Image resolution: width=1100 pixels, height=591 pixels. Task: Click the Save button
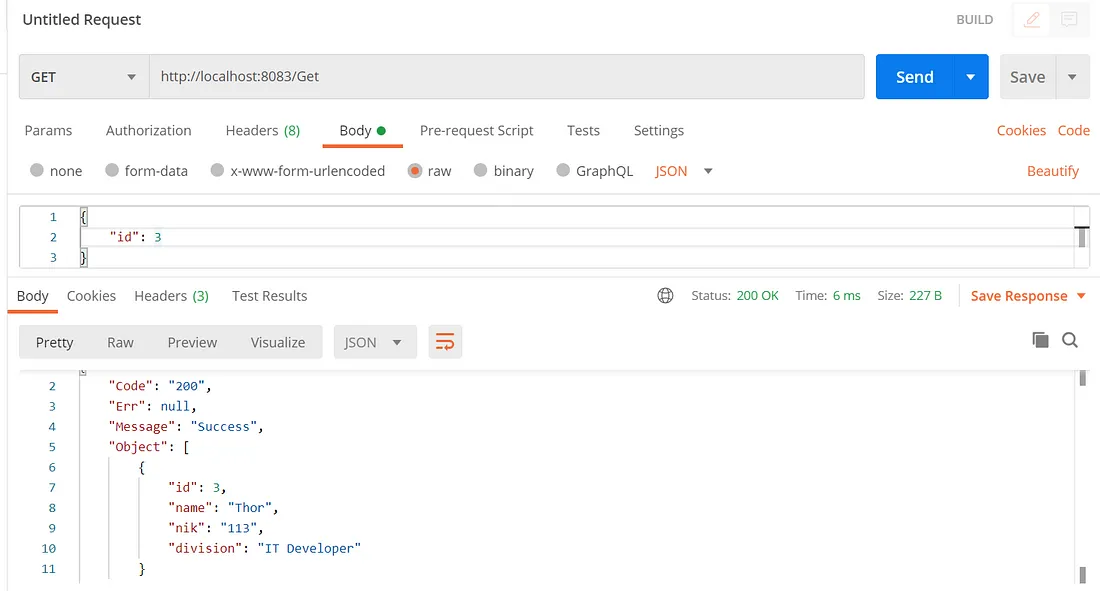[1028, 77]
